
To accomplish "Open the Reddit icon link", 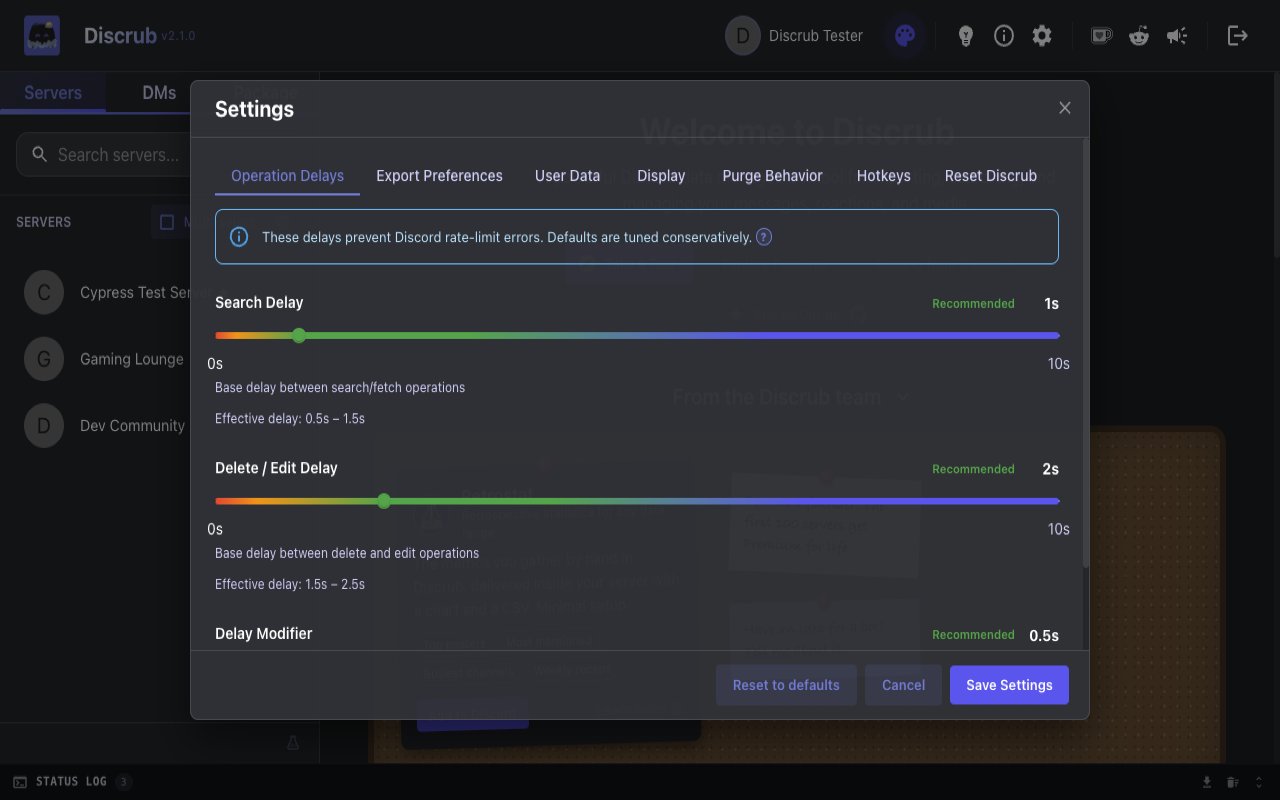I will (1139, 36).
